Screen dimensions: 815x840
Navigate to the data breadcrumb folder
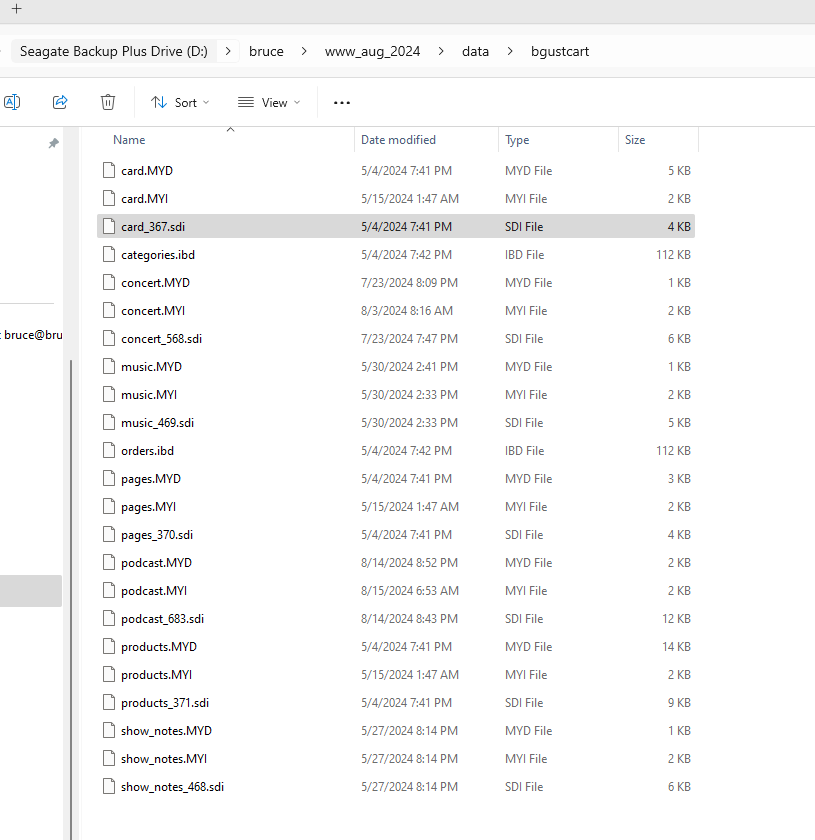click(475, 51)
